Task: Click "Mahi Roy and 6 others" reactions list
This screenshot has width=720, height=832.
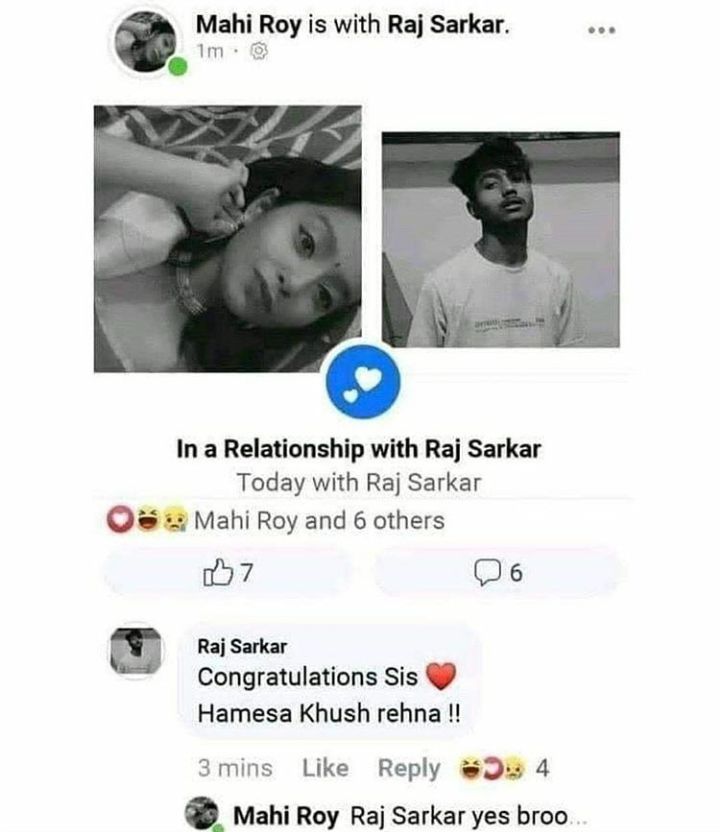Action: point(319,521)
